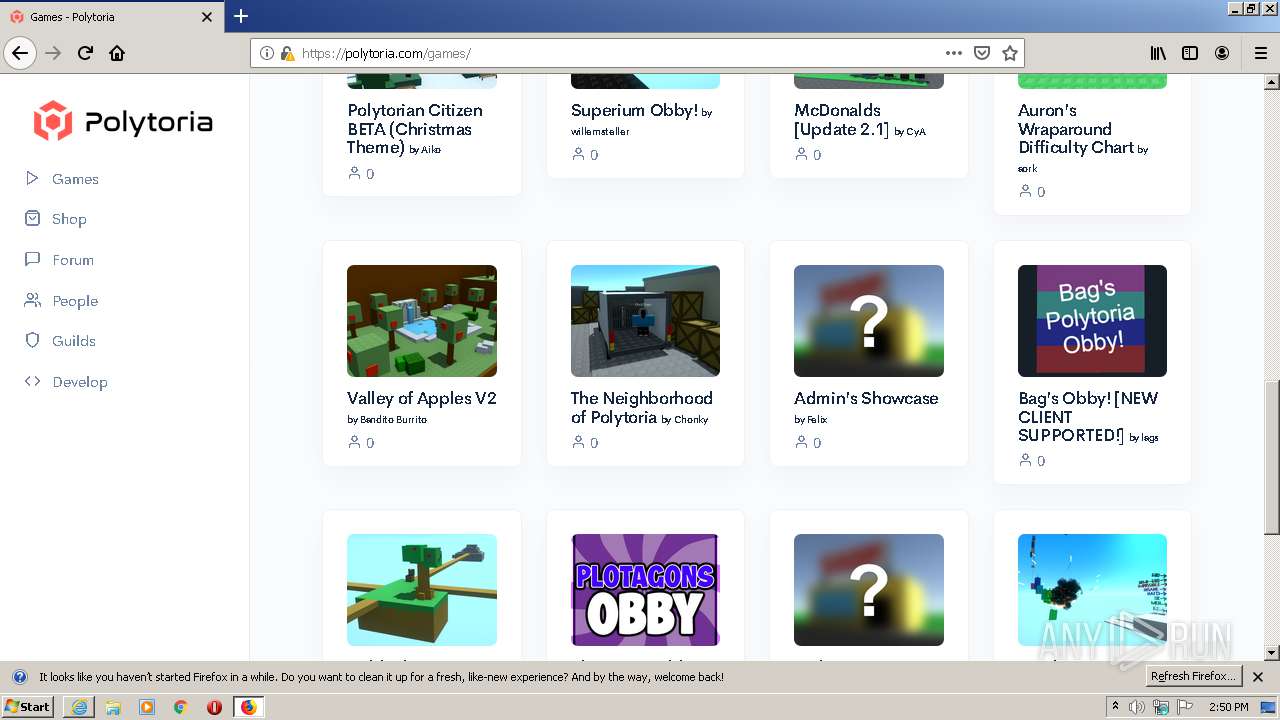Click The Neighborhood of Polytoria title
The image size is (1280, 720).
[642, 407]
